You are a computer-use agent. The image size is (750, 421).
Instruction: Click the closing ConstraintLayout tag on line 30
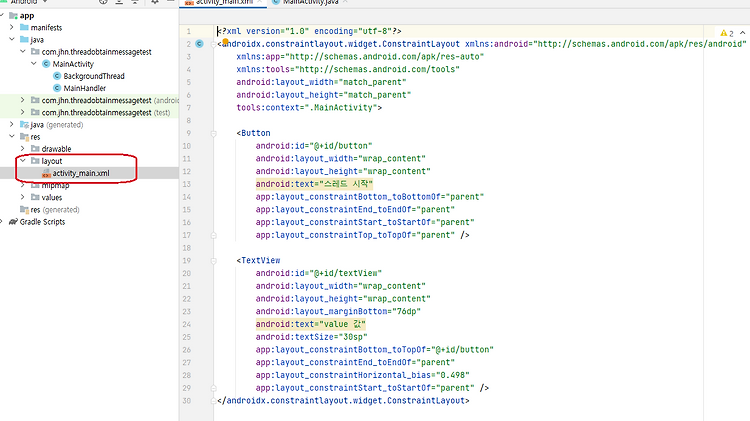click(343, 400)
